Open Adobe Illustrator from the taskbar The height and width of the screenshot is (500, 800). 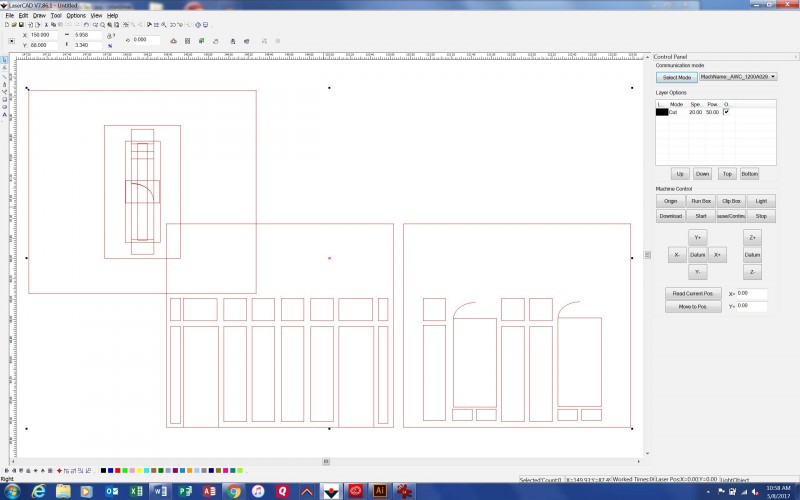[x=379, y=491]
